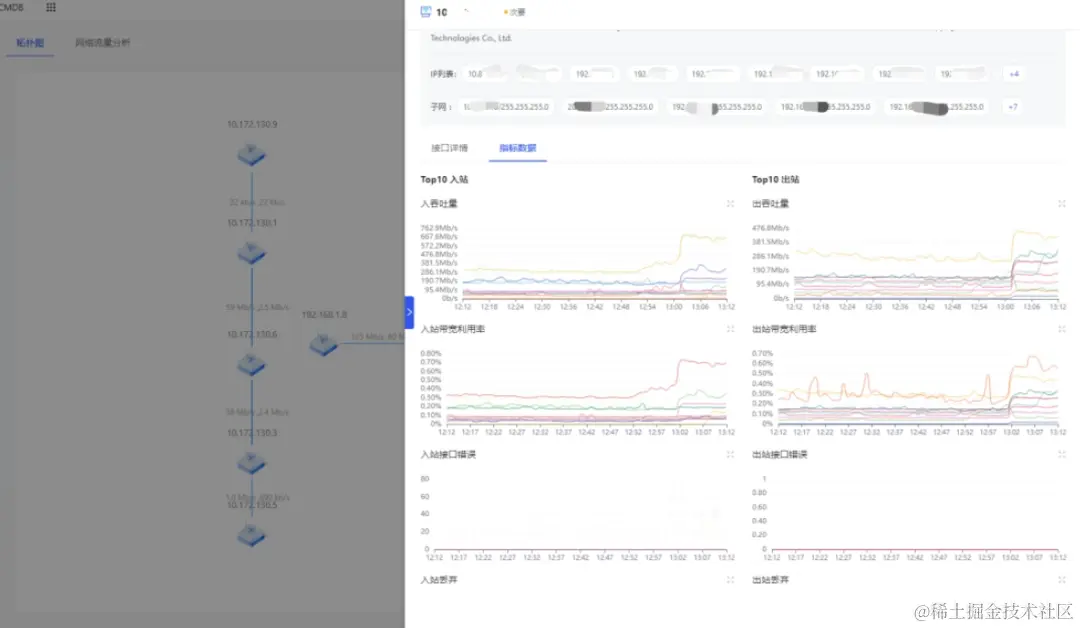Expand the 出站带宽利用率 chart to fullscreen

click(x=1061, y=329)
